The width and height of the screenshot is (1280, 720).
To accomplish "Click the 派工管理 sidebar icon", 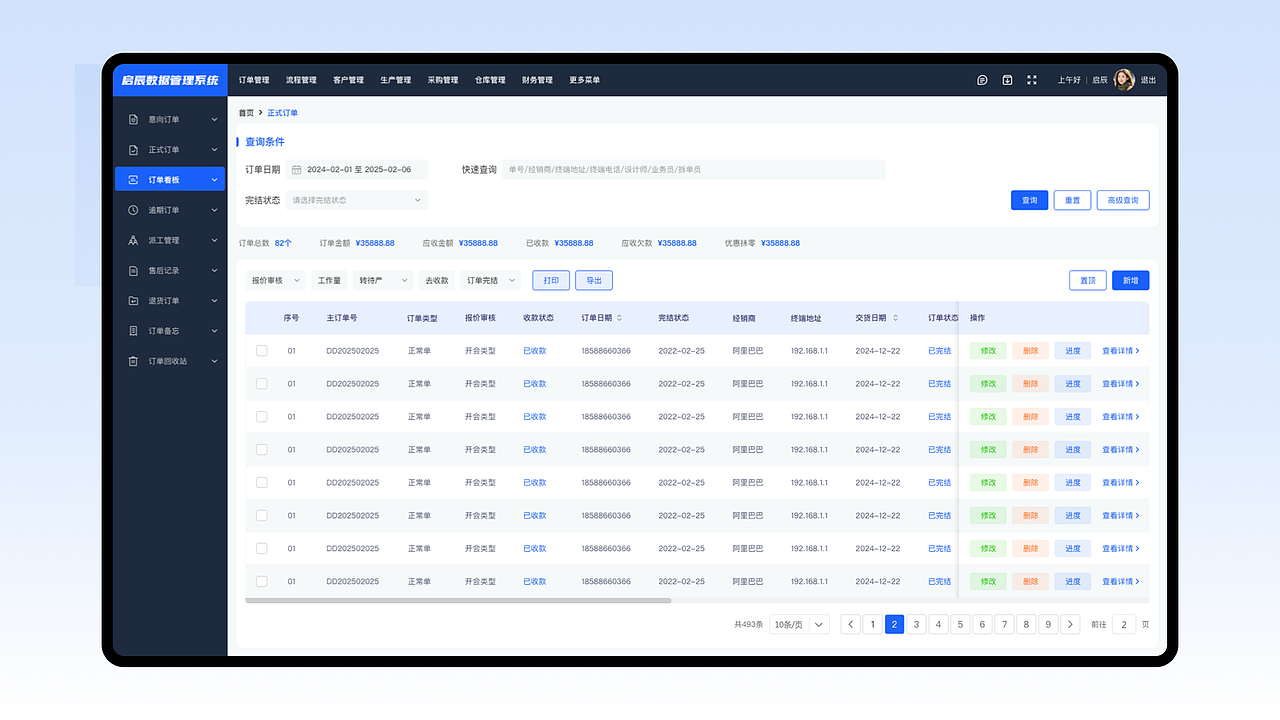I will tap(134, 240).
